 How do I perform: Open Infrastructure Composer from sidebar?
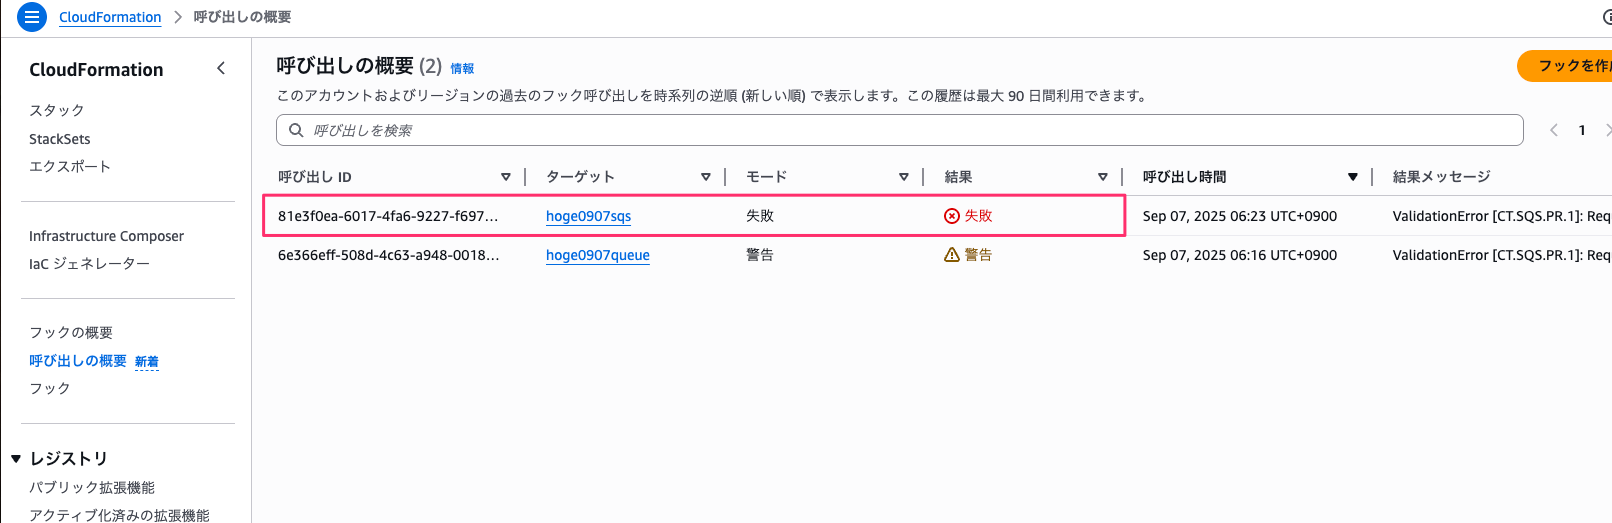(x=106, y=236)
